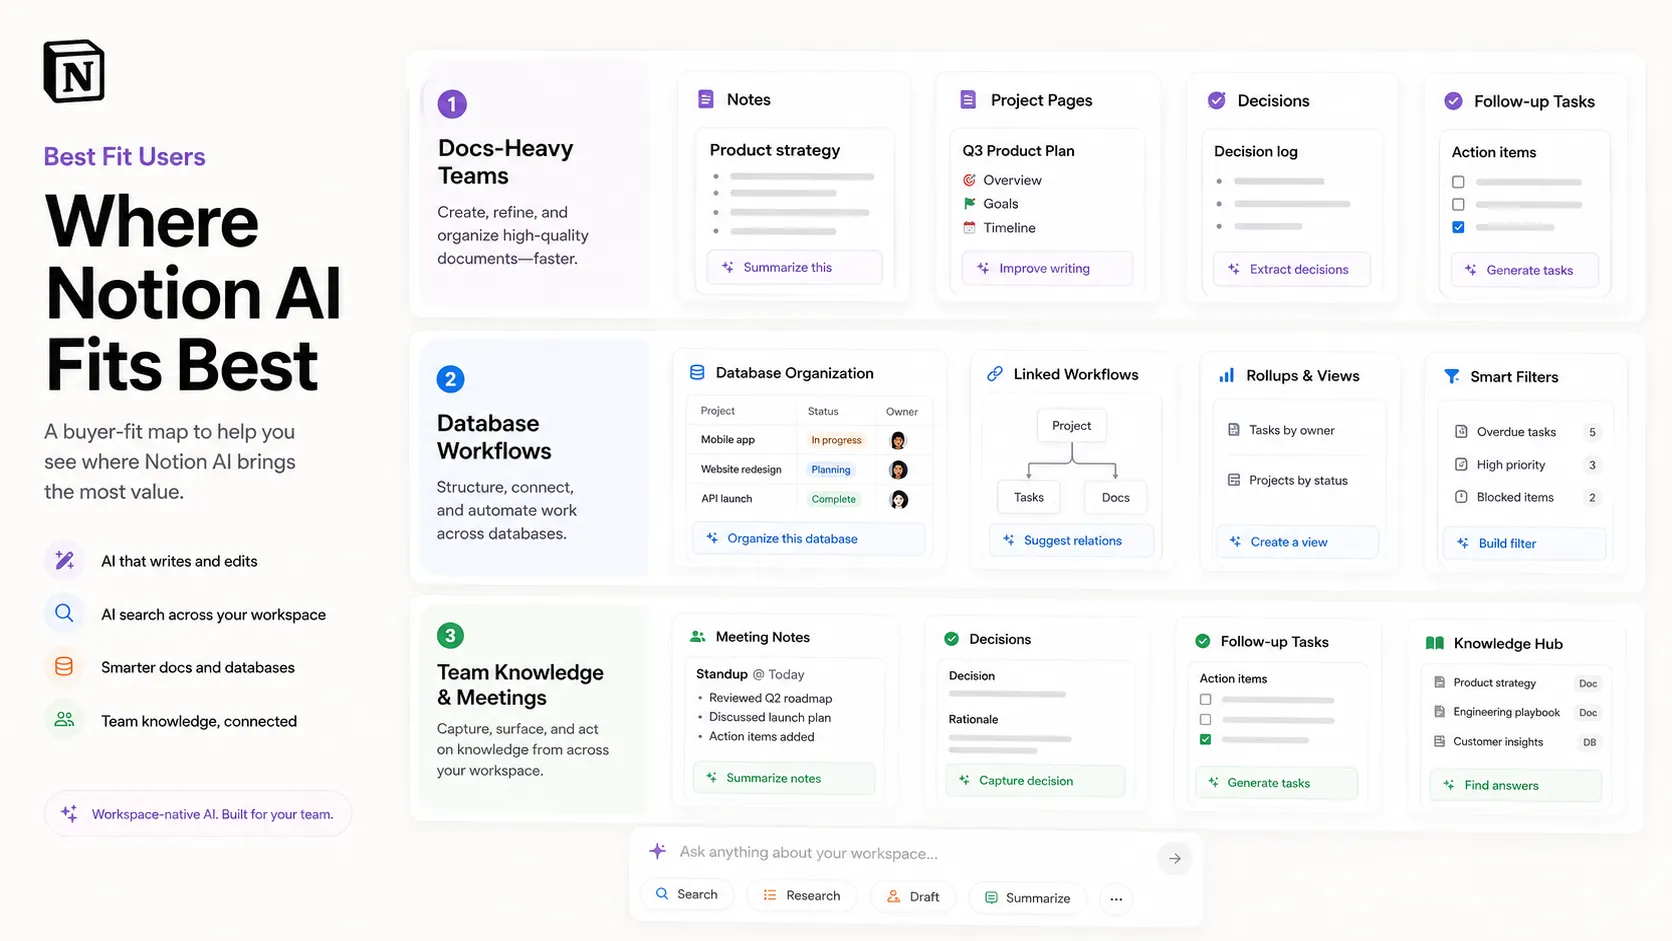Click the view icon beside Projects by status
The width and height of the screenshot is (1672, 941).
point(1234,480)
